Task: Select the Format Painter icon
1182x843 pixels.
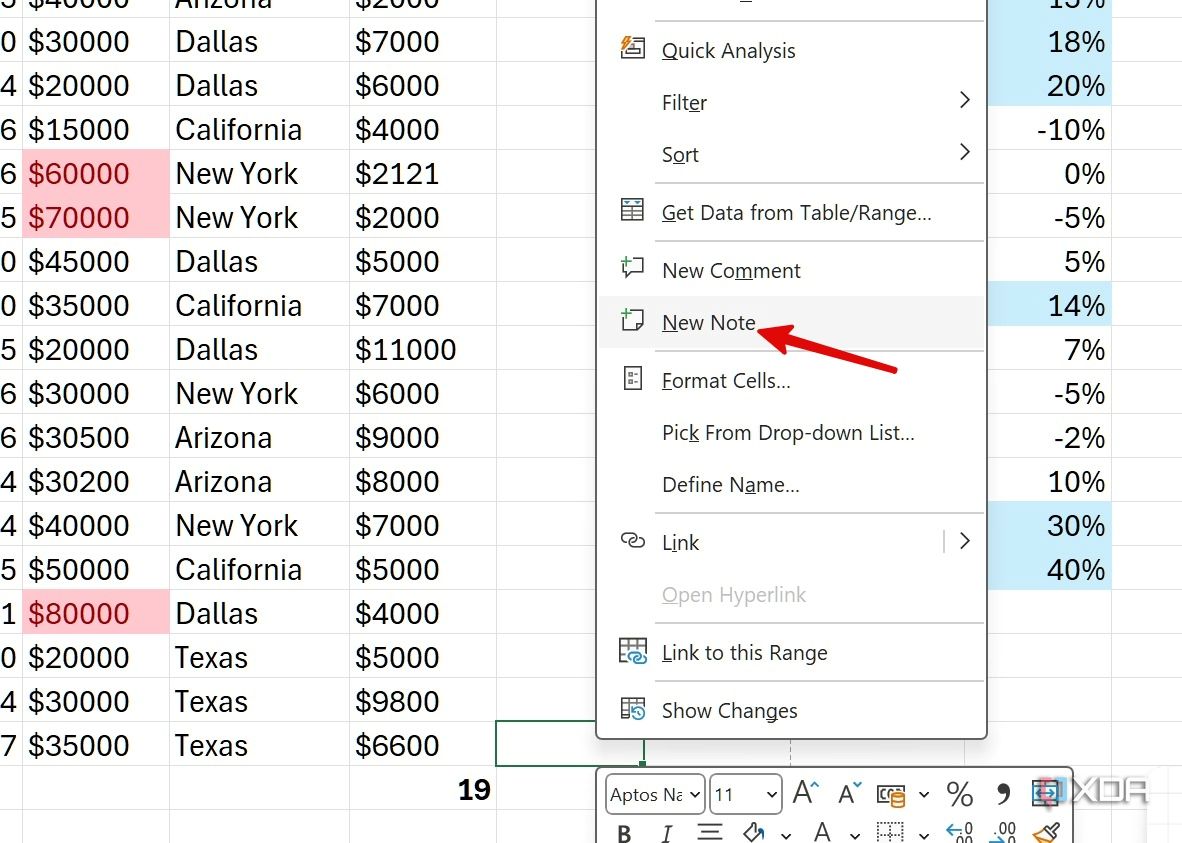Action: coord(1047,833)
